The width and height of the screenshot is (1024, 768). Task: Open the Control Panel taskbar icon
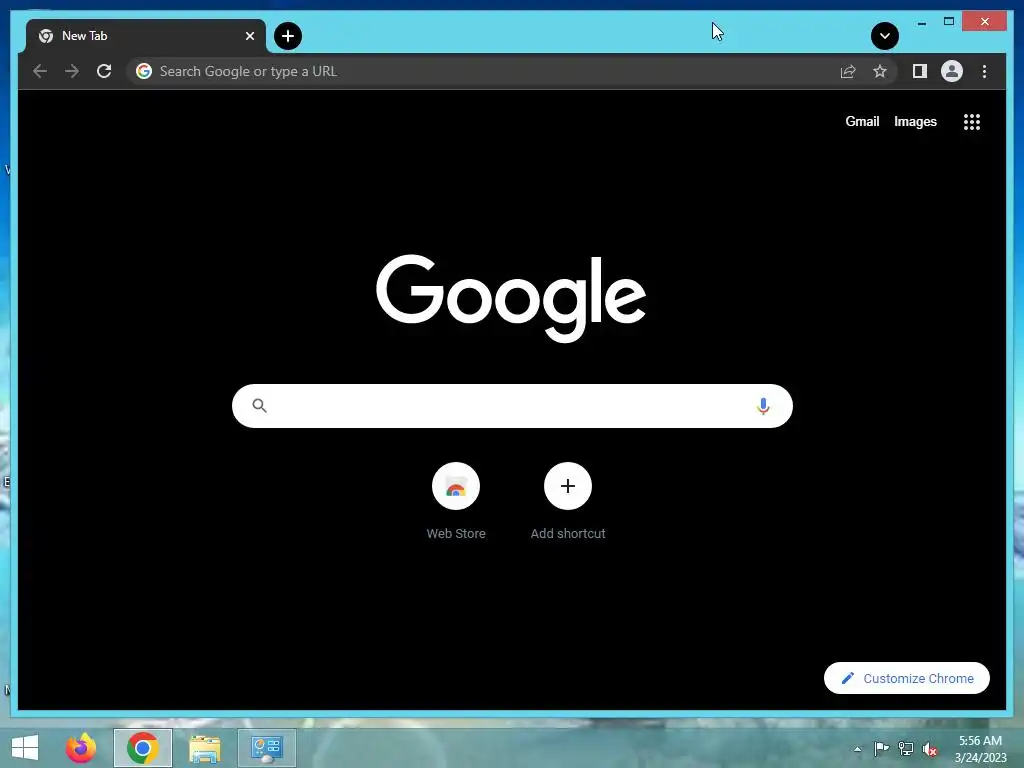266,748
